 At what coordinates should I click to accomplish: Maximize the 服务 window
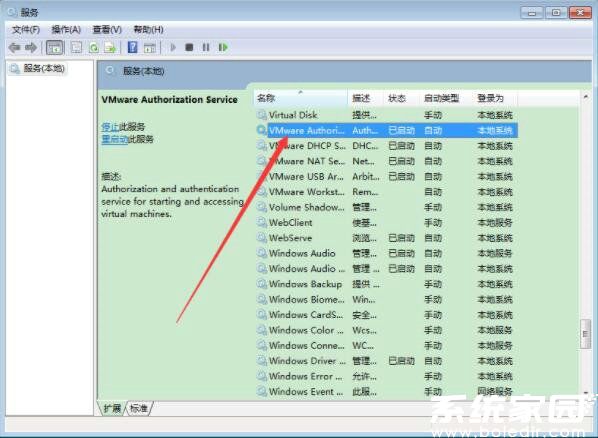coord(556,13)
